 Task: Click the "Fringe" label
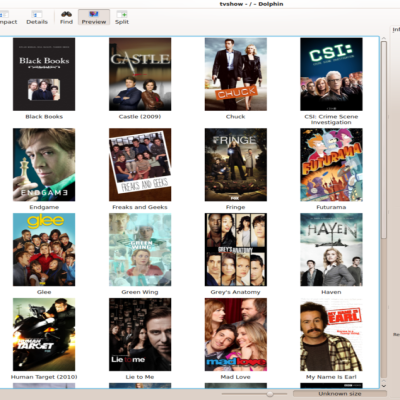click(x=236, y=207)
